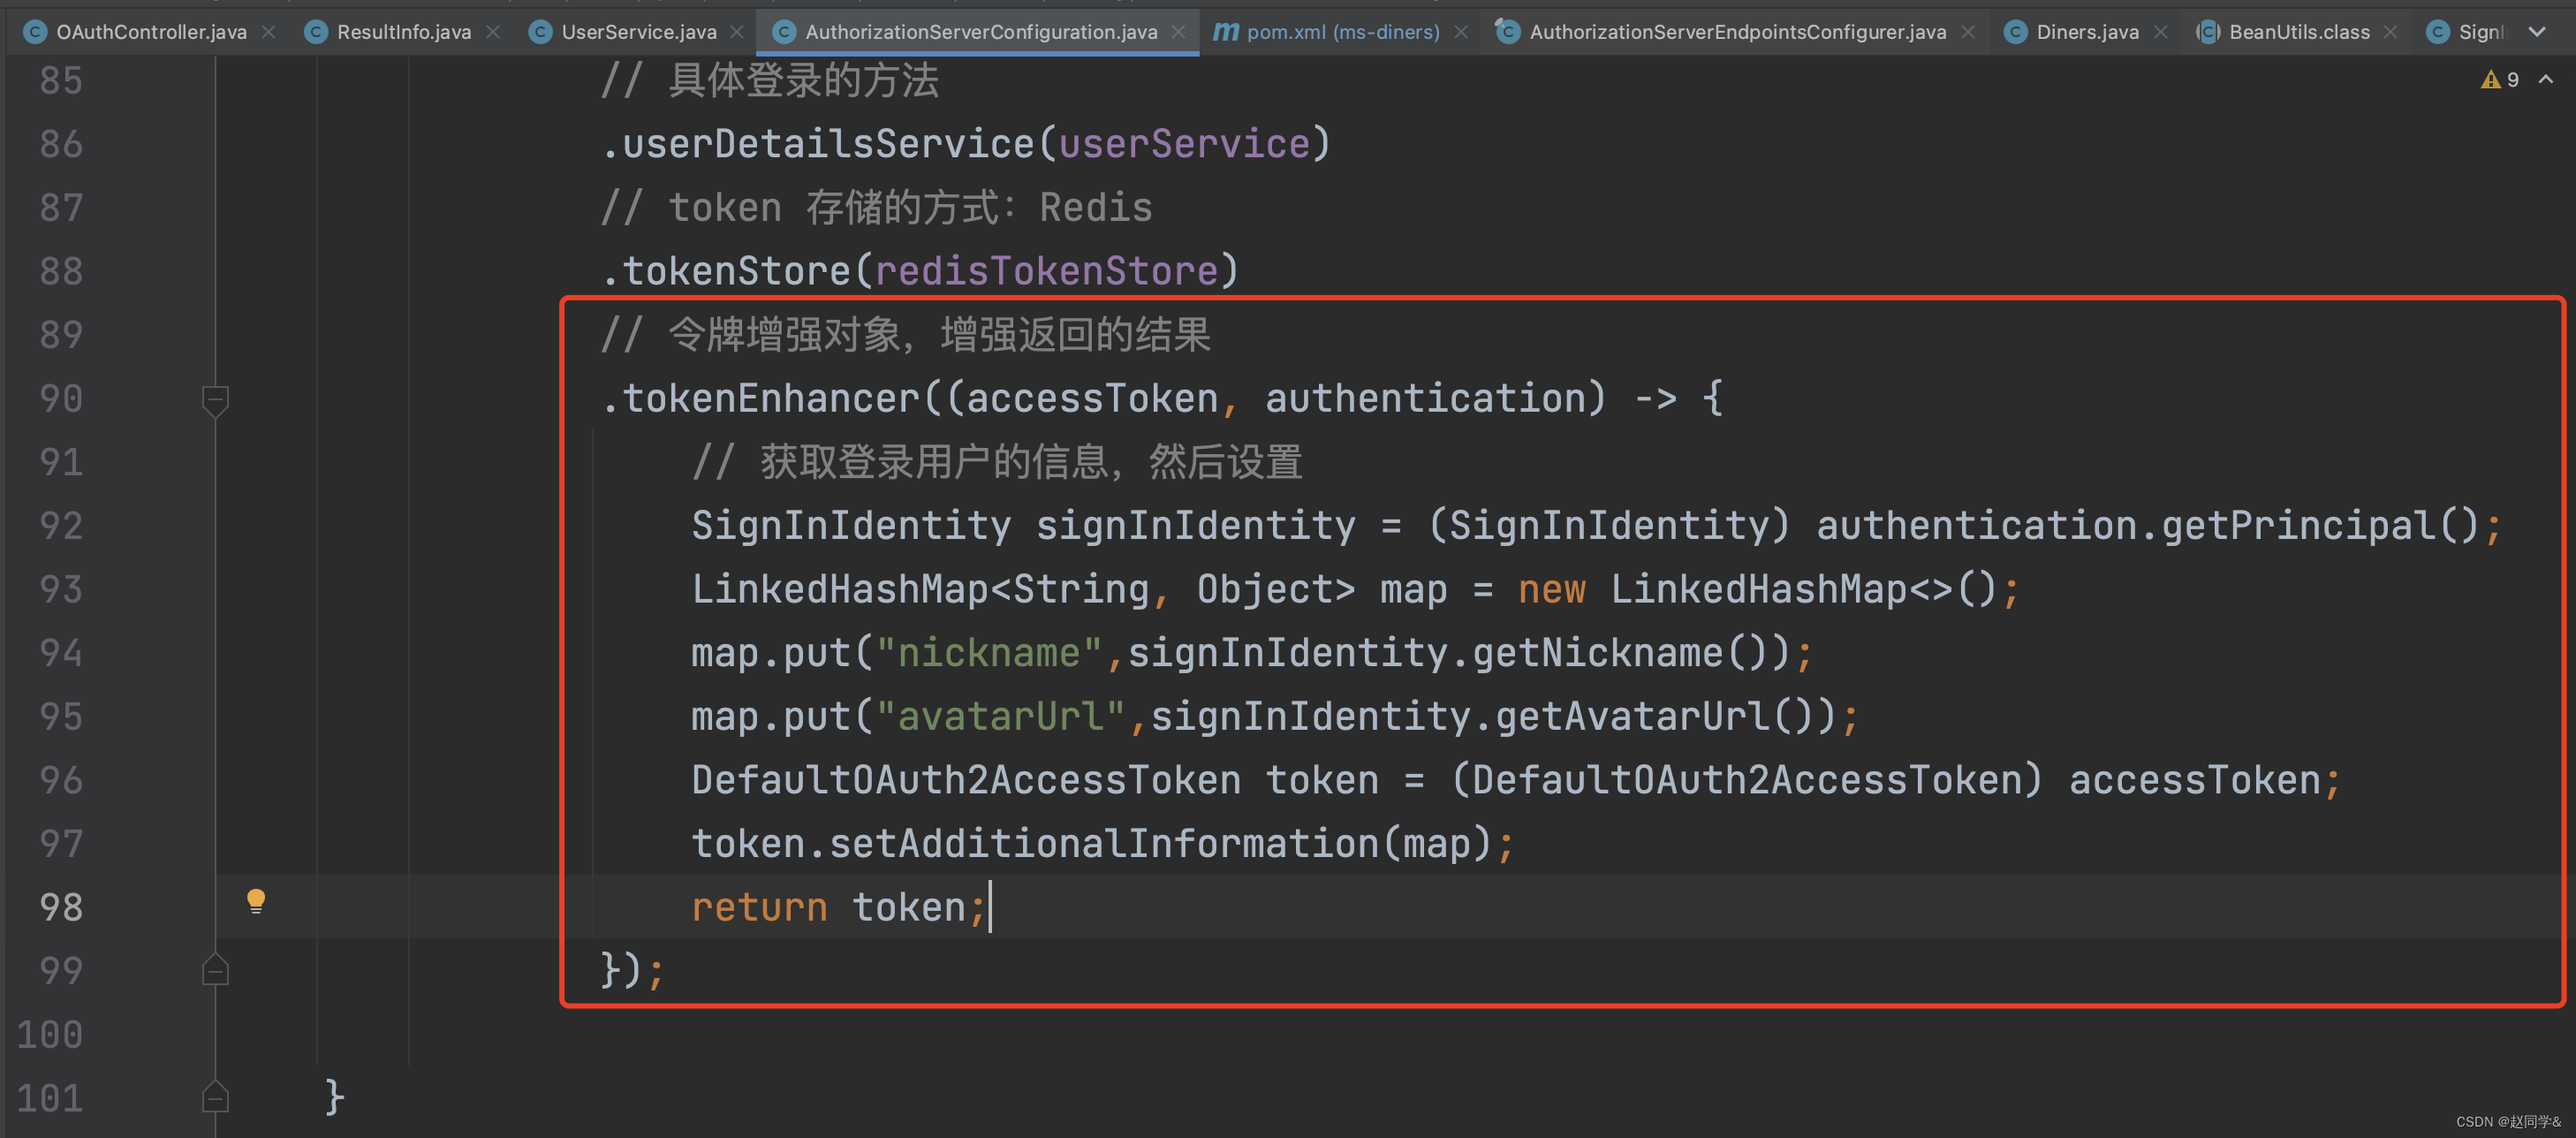Jump to previous highlighted problem arrow
2576x1138 pixels.
coord(2546,80)
